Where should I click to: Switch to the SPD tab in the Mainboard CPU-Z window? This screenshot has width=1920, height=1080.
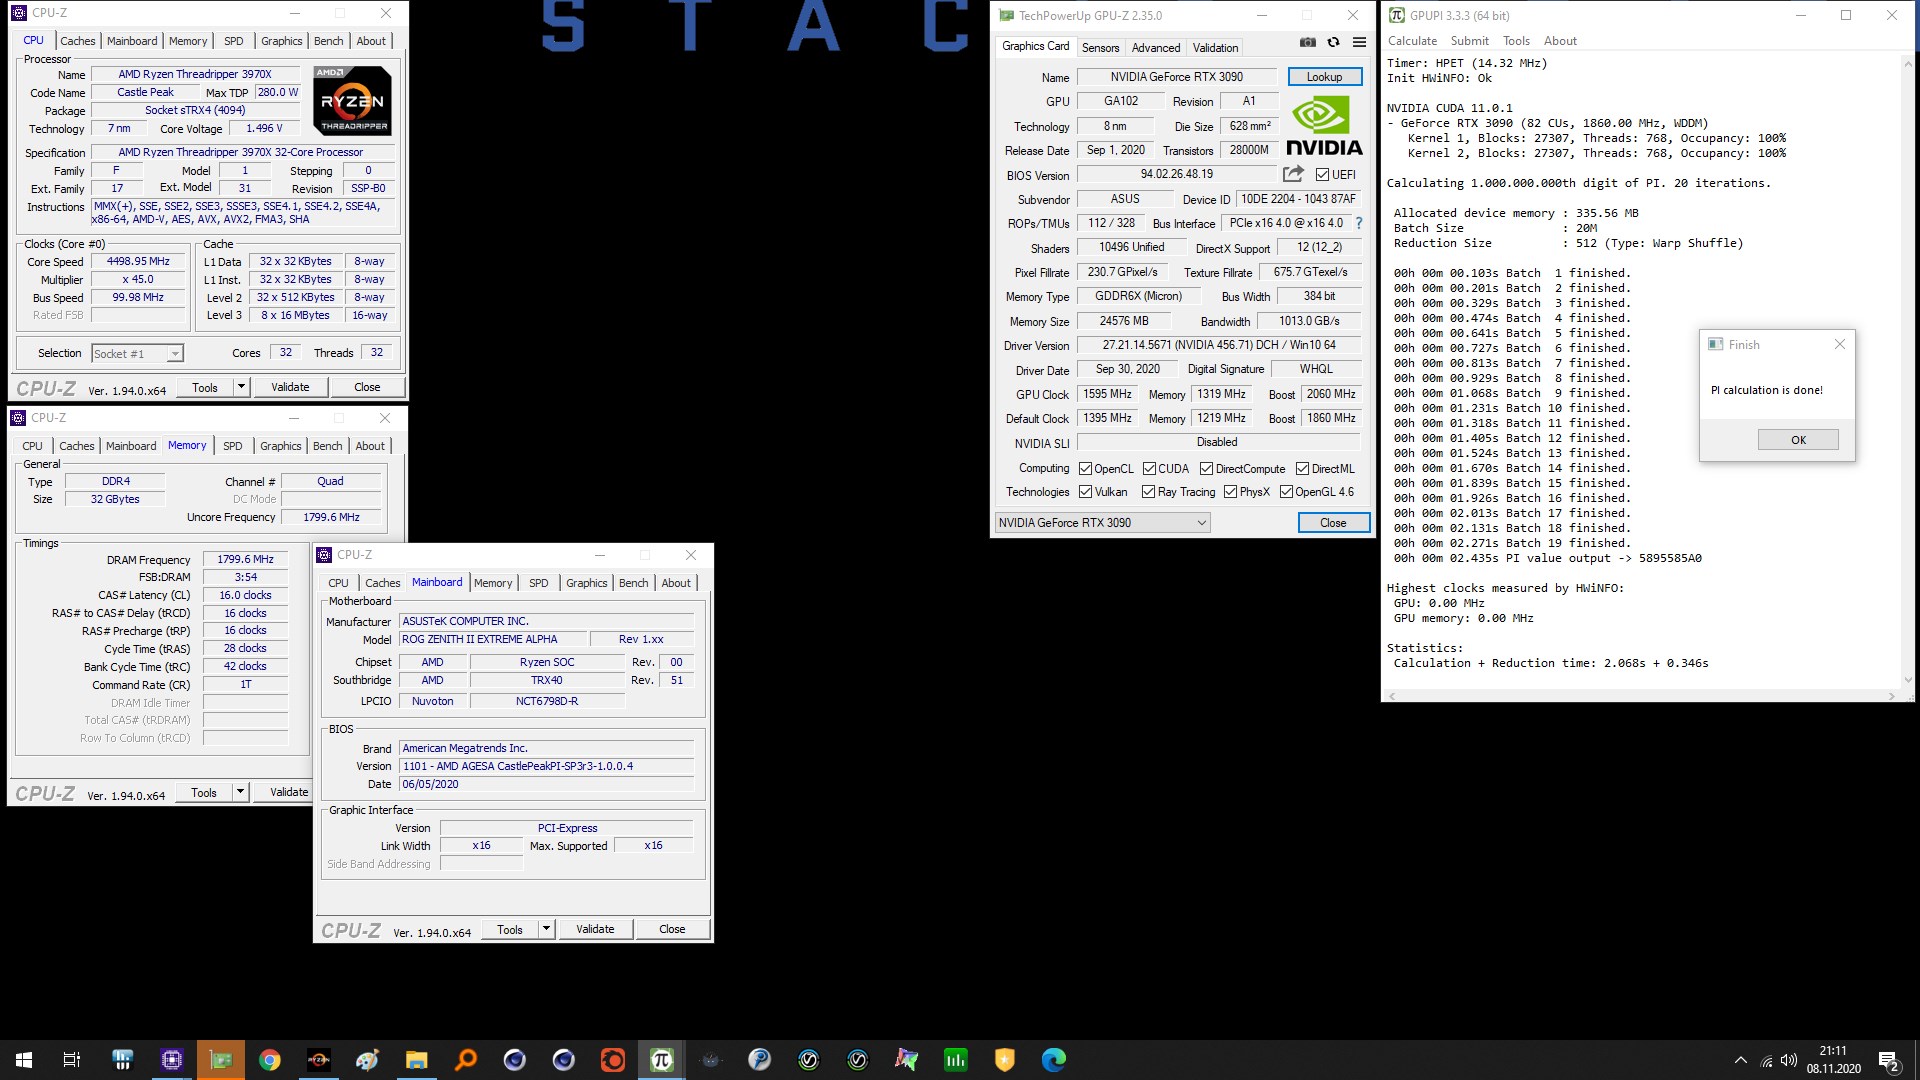(x=538, y=583)
